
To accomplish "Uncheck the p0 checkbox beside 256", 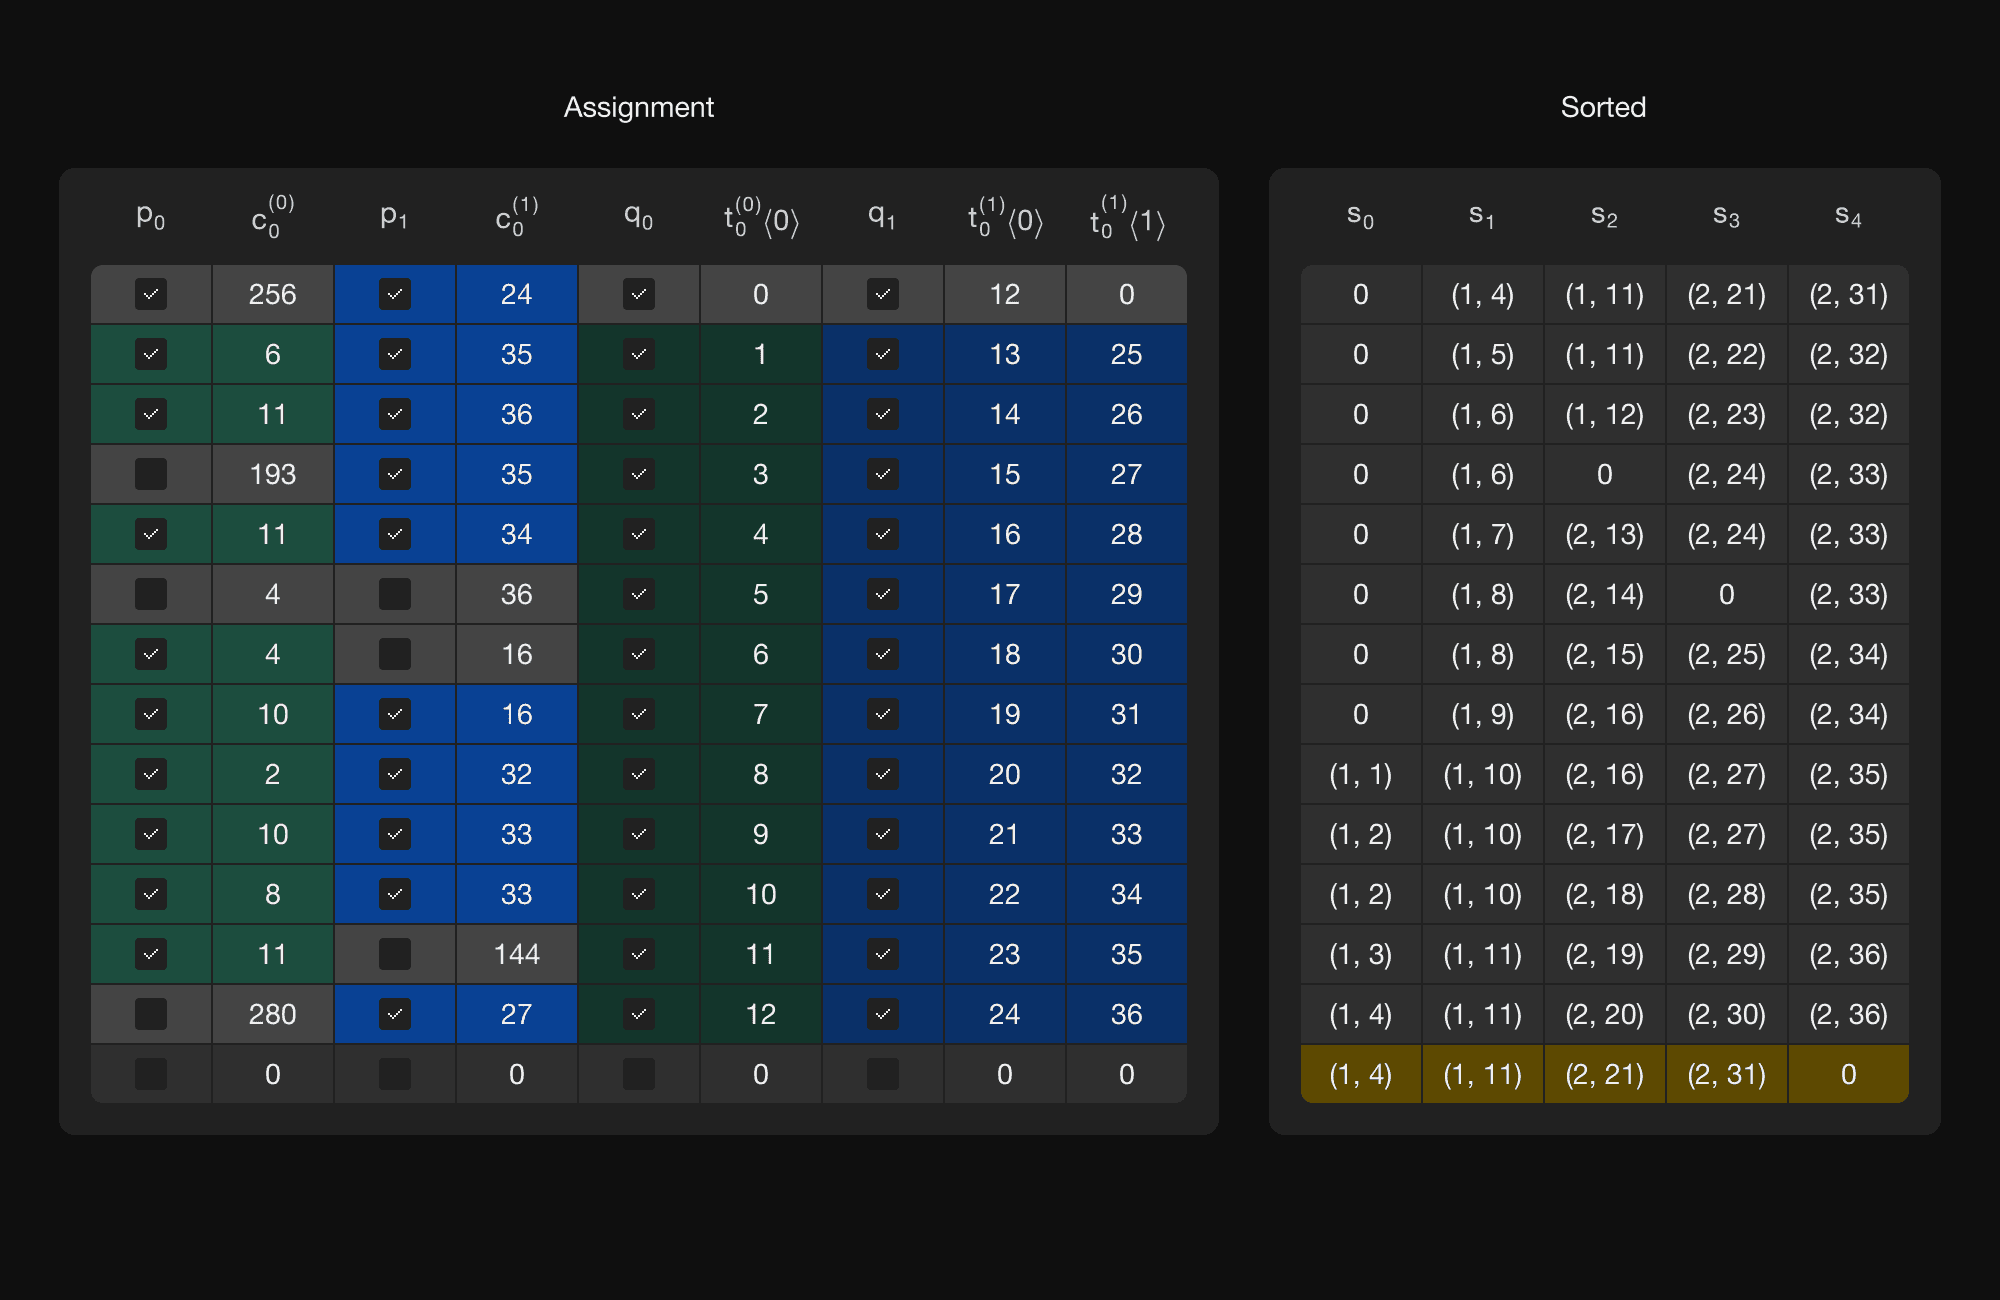I will click(x=151, y=294).
